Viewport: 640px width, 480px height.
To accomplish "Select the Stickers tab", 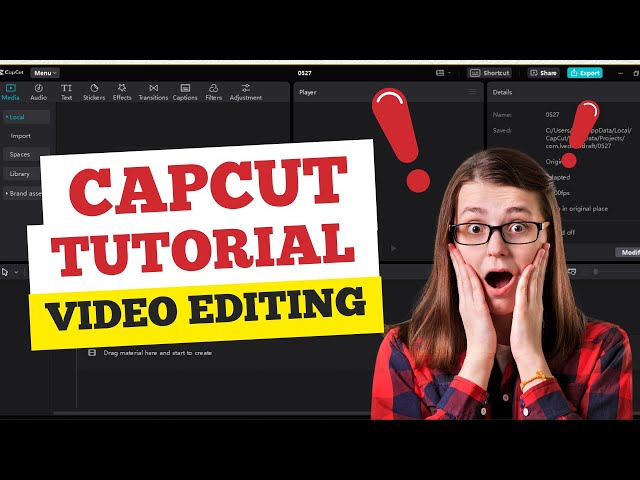I will pyautogui.click(x=94, y=92).
